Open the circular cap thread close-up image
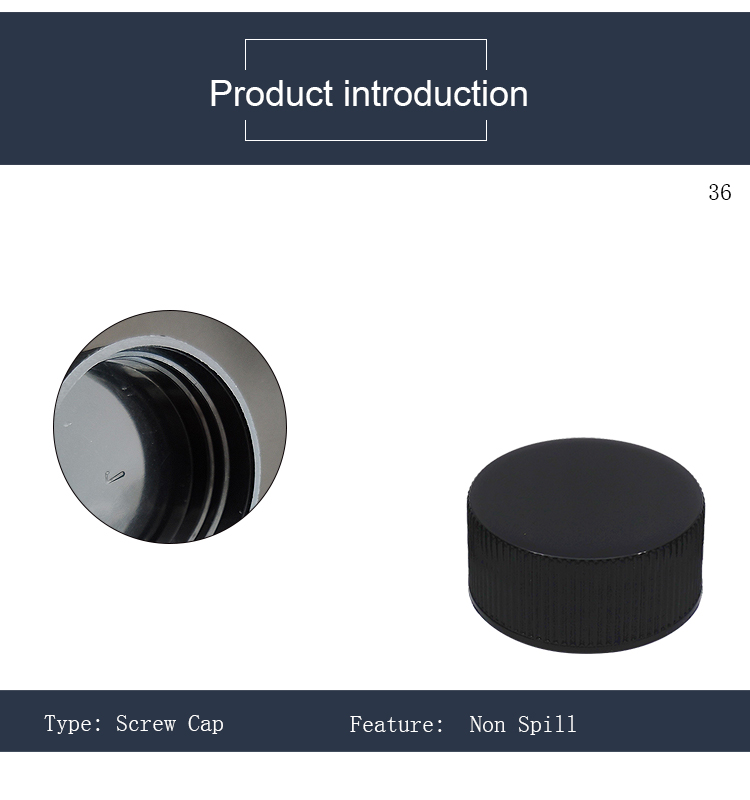Image resolution: width=750 pixels, height=800 pixels. [x=170, y=427]
